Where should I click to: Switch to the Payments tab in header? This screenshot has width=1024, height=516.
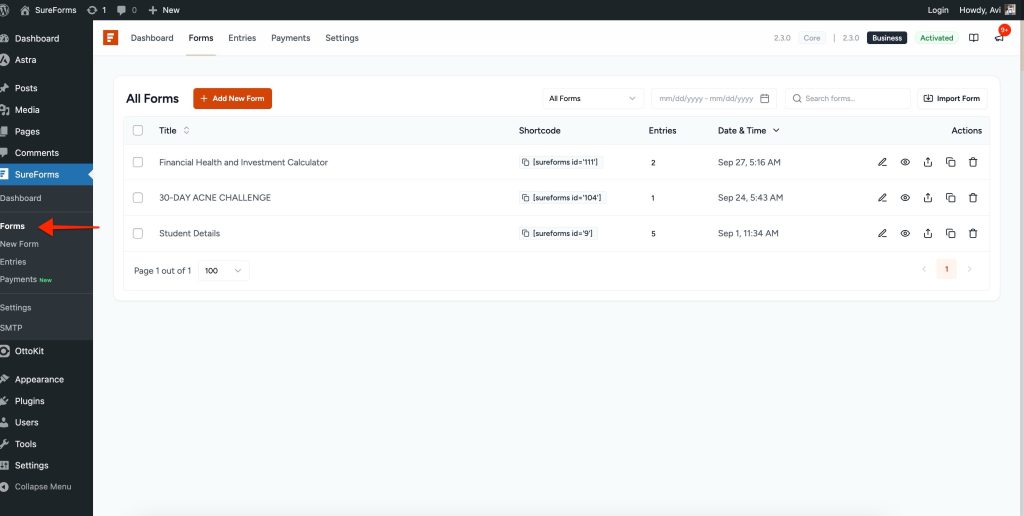click(291, 38)
